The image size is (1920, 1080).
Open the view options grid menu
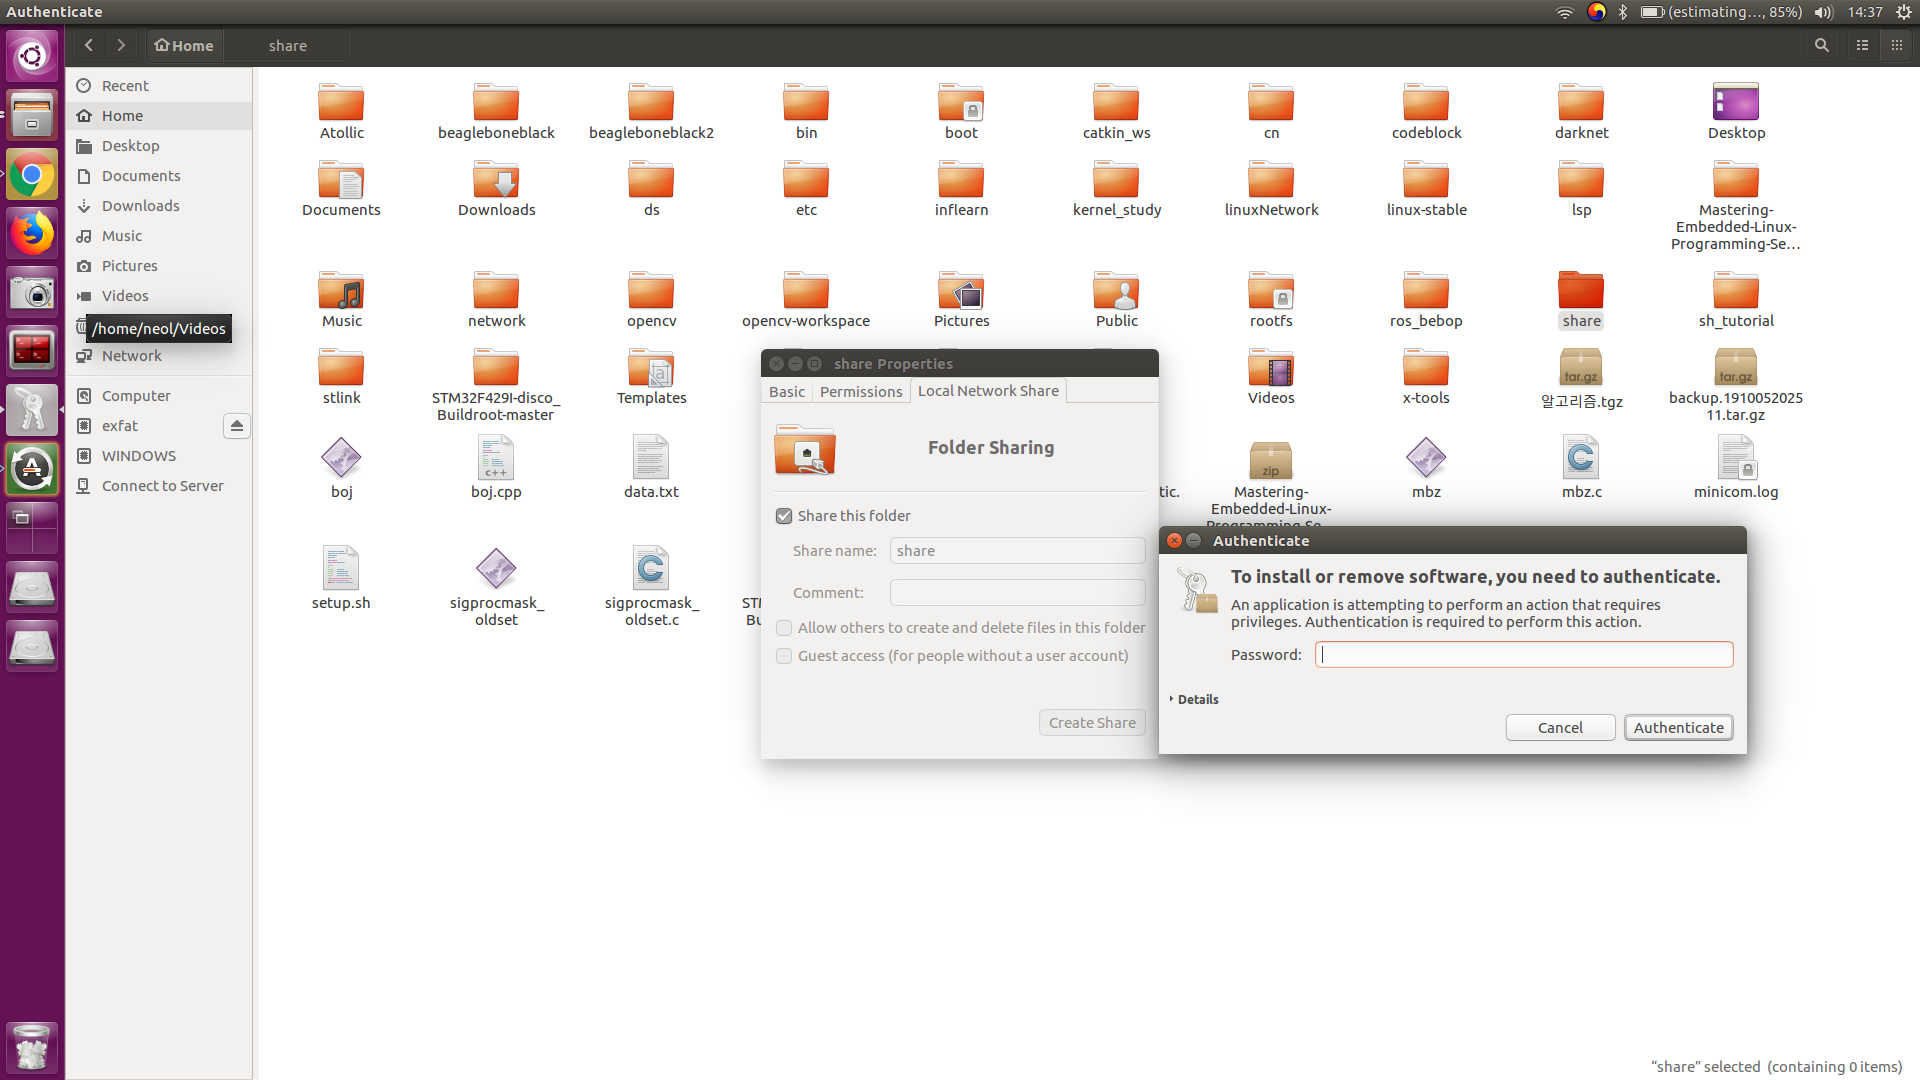1896,45
